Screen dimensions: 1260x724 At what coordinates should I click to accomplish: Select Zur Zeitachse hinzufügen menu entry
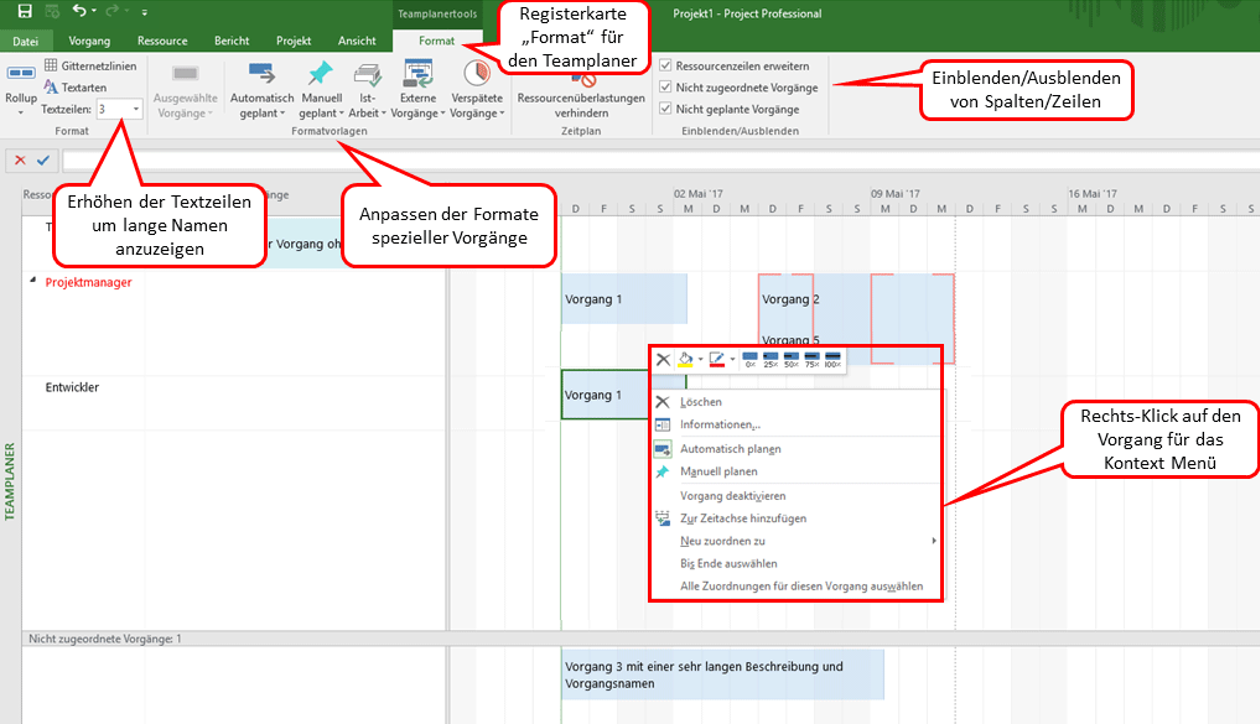(x=743, y=518)
